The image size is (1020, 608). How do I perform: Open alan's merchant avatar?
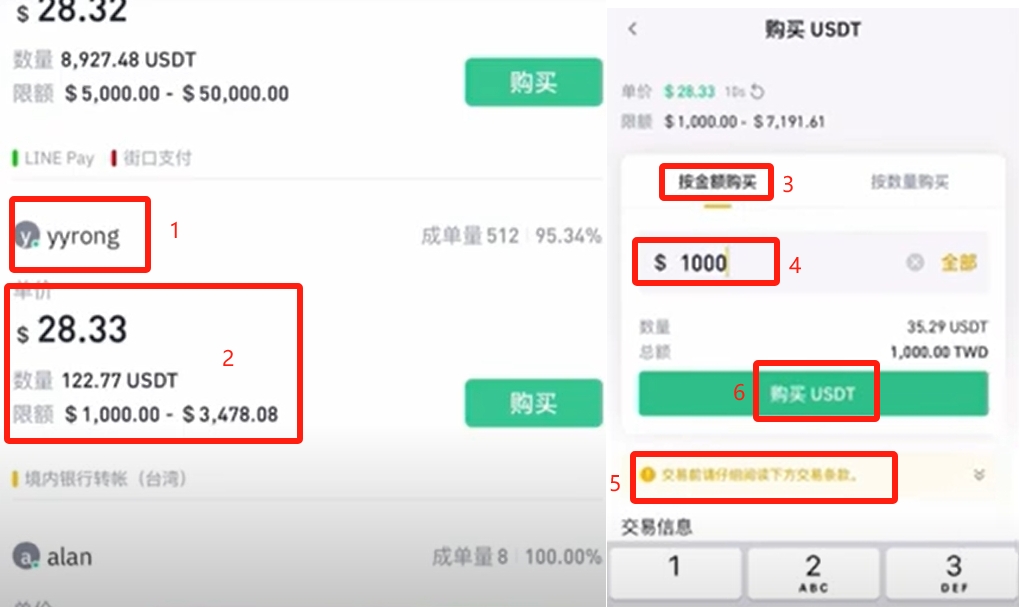pos(27,556)
